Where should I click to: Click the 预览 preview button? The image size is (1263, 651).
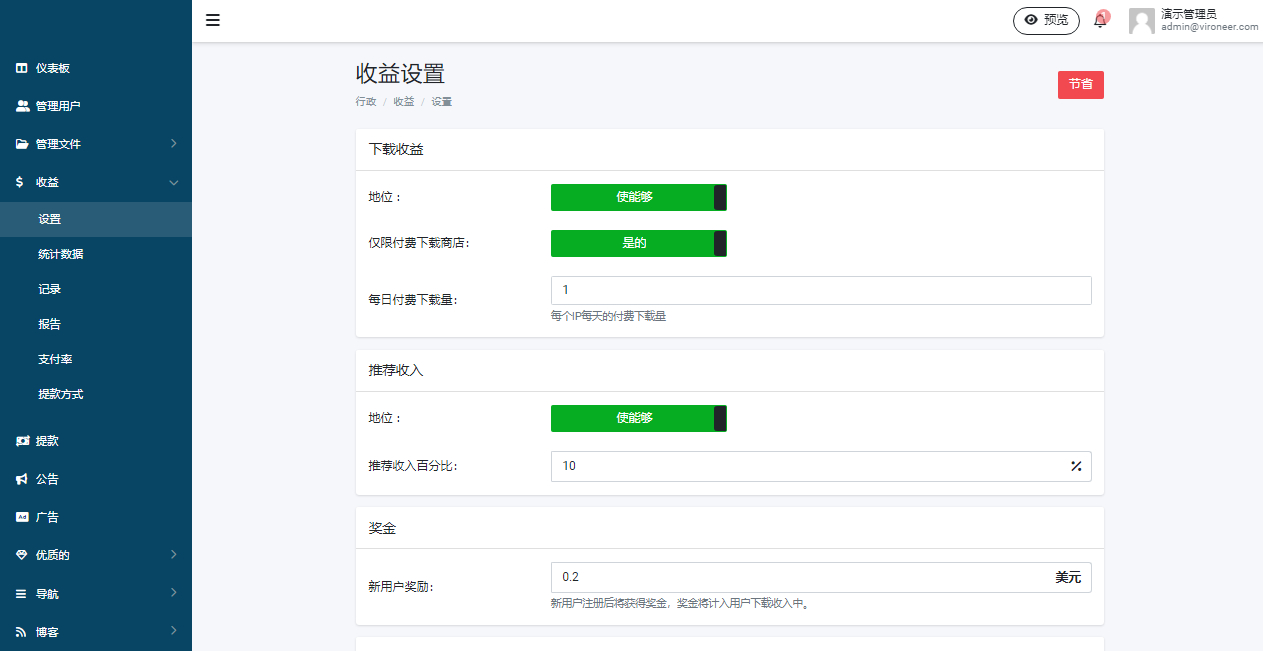point(1046,20)
